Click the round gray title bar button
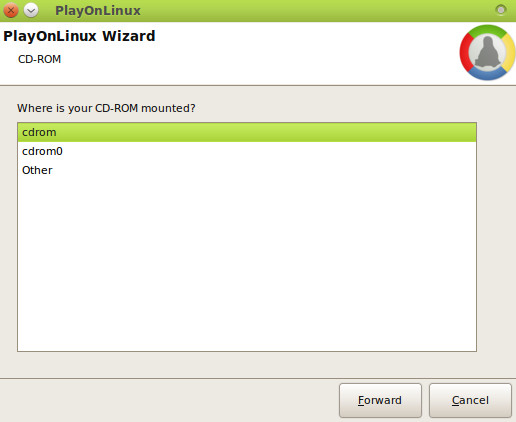The image size is (516, 422). click(x=500, y=10)
